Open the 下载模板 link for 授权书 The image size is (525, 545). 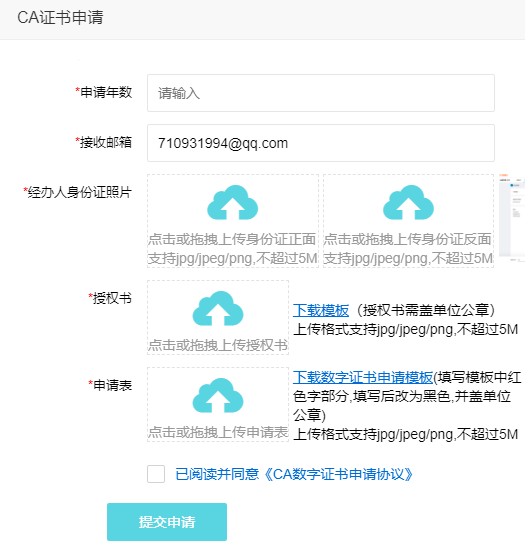321,310
